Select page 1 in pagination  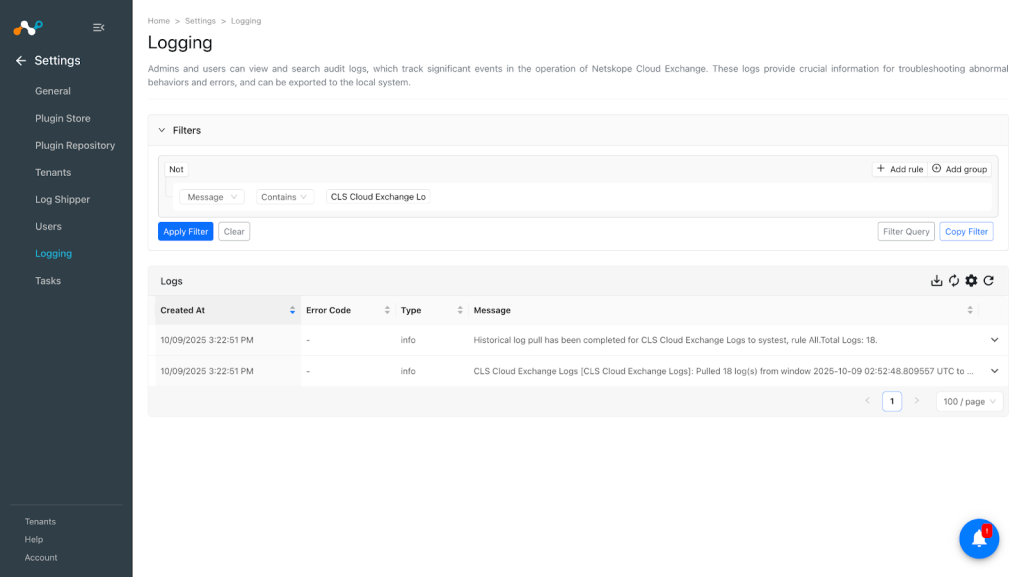pos(892,401)
